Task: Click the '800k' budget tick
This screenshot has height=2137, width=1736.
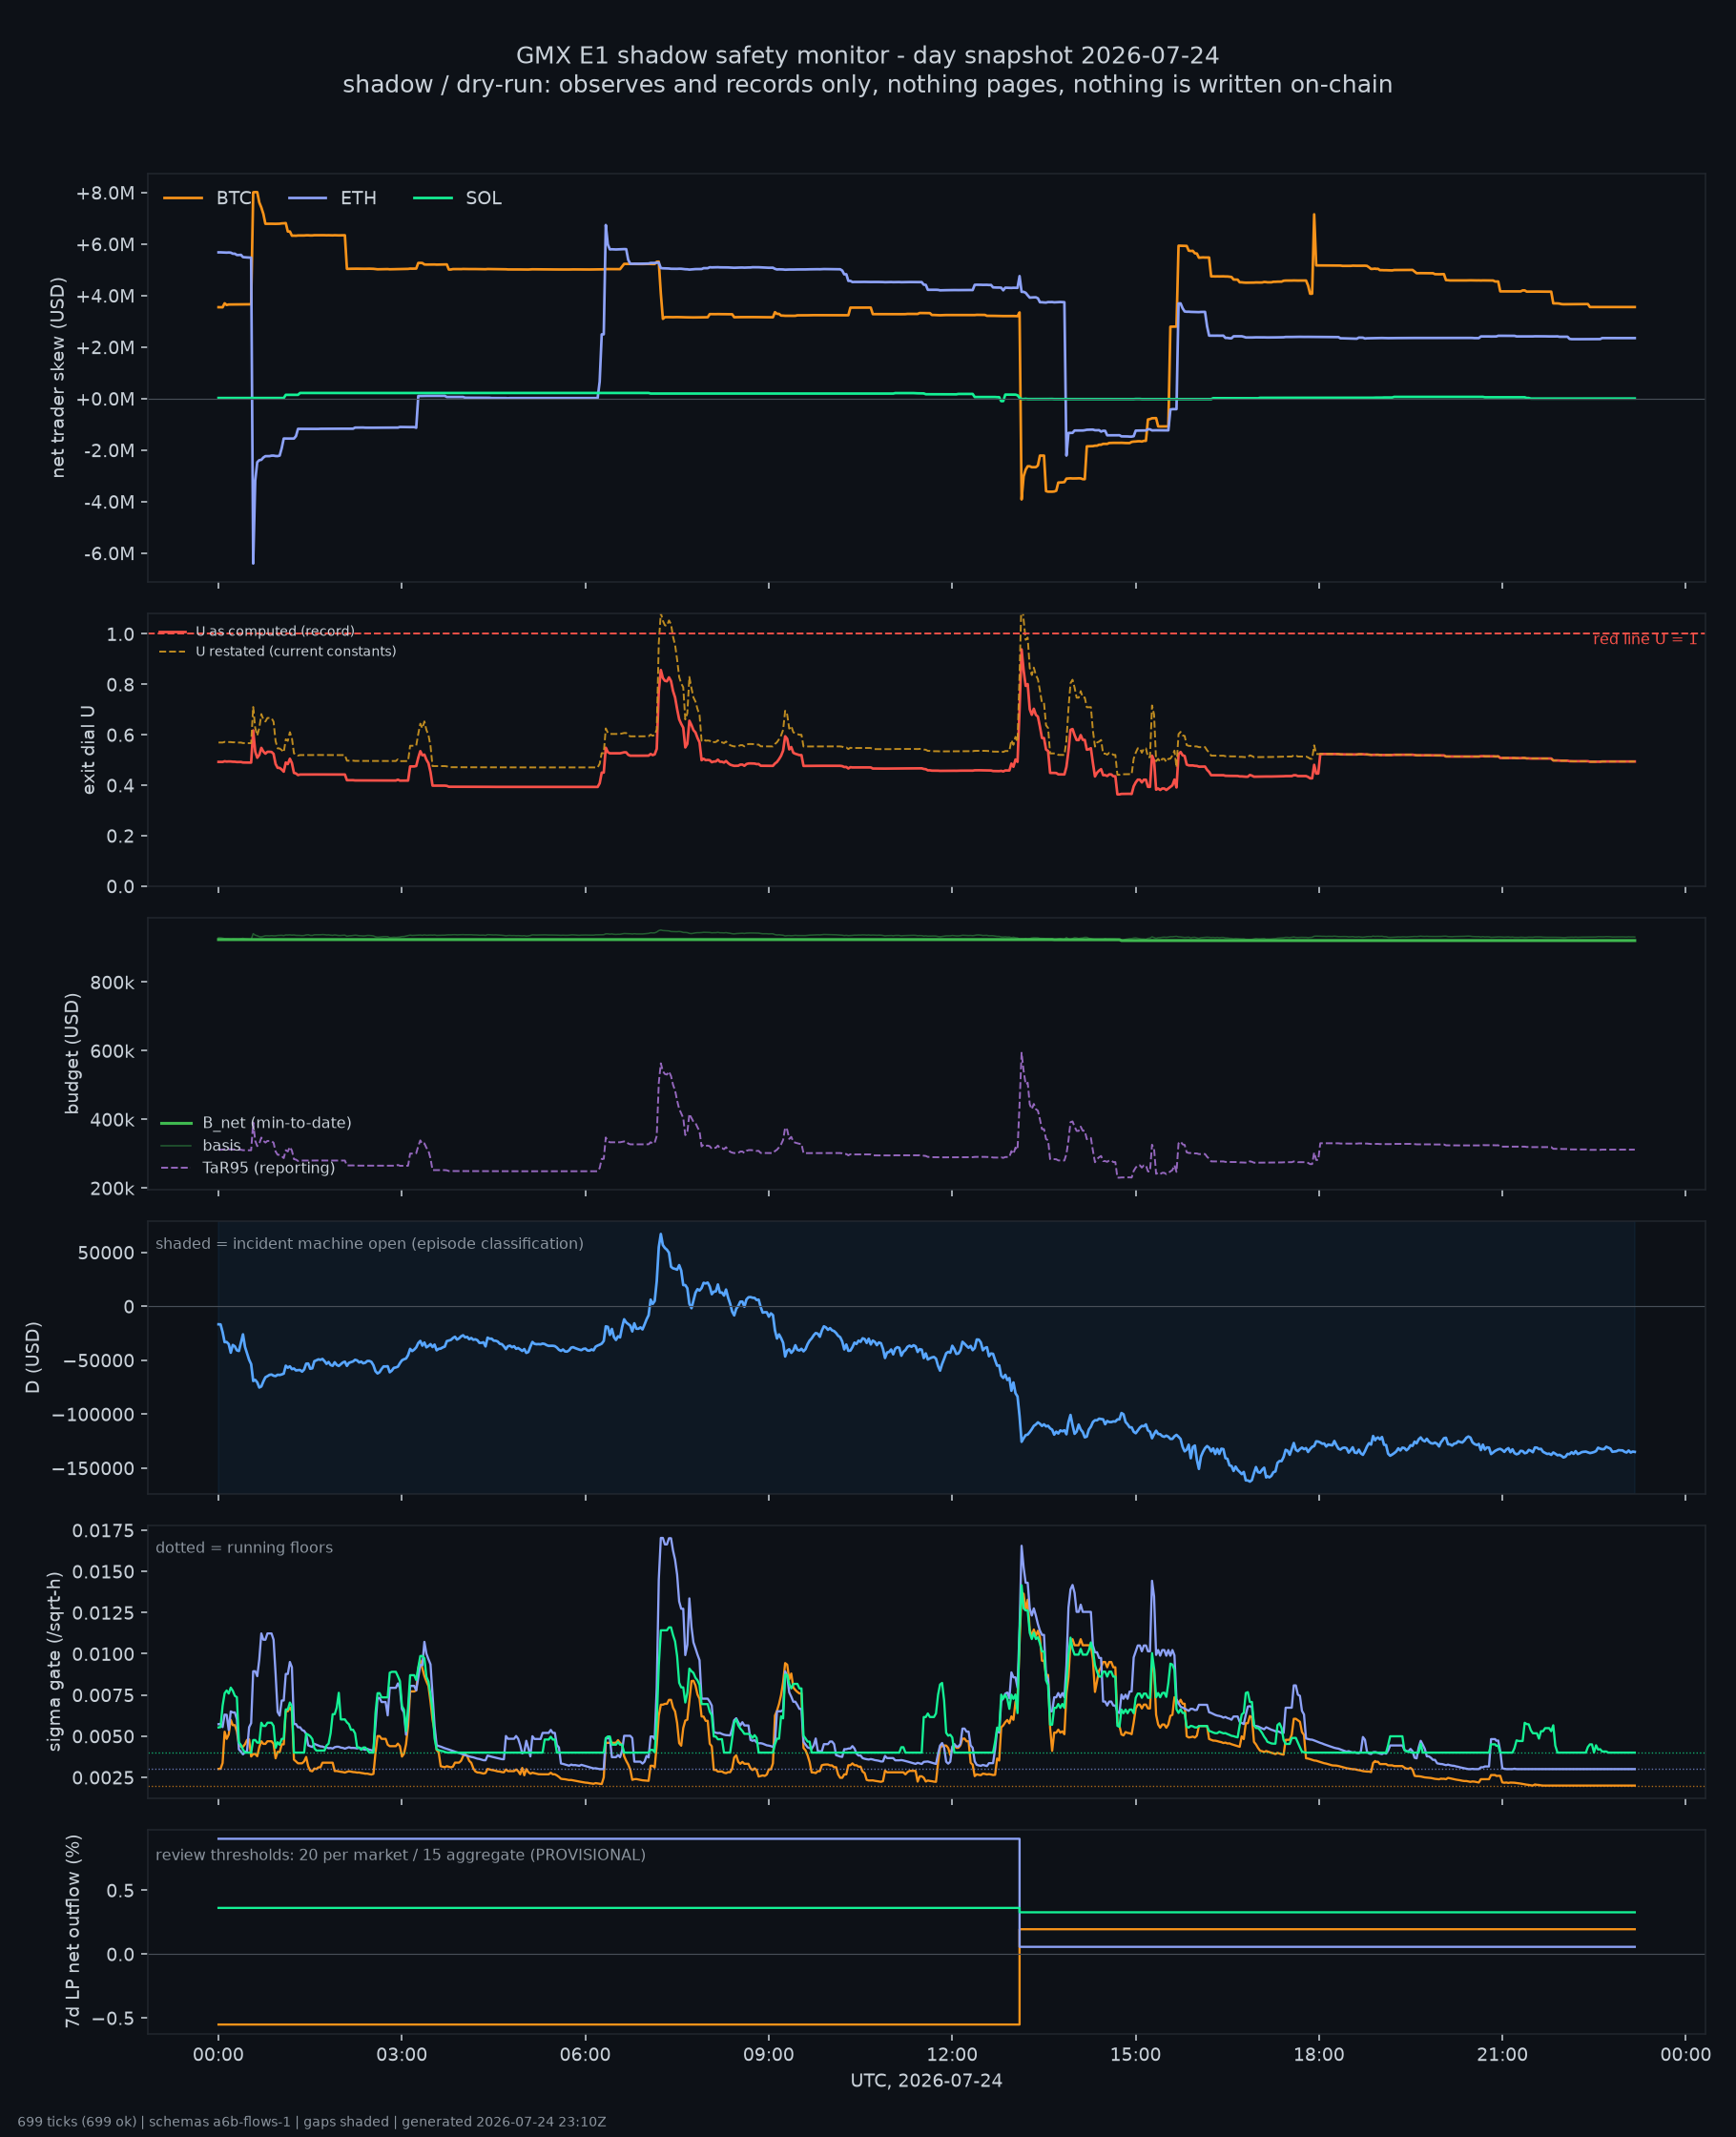Action: click(x=112, y=983)
